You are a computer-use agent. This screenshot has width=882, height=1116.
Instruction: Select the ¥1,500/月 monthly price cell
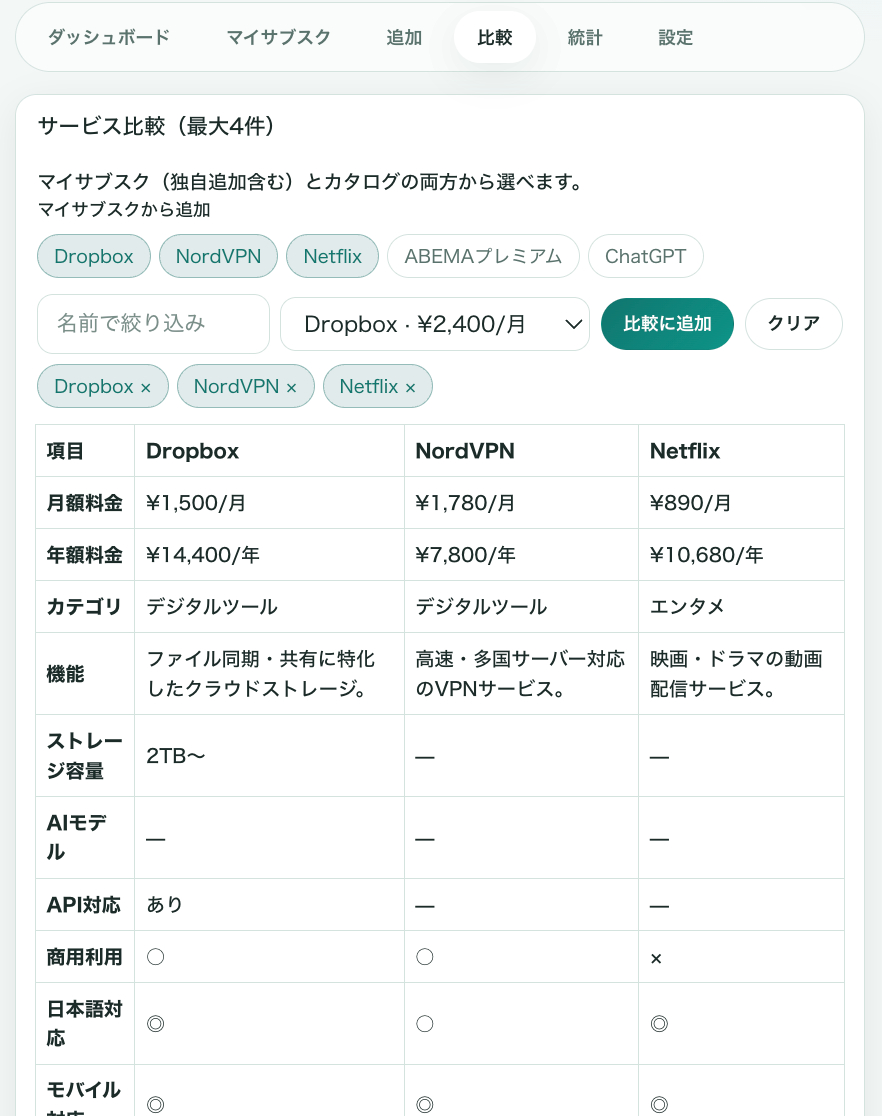tap(269, 503)
